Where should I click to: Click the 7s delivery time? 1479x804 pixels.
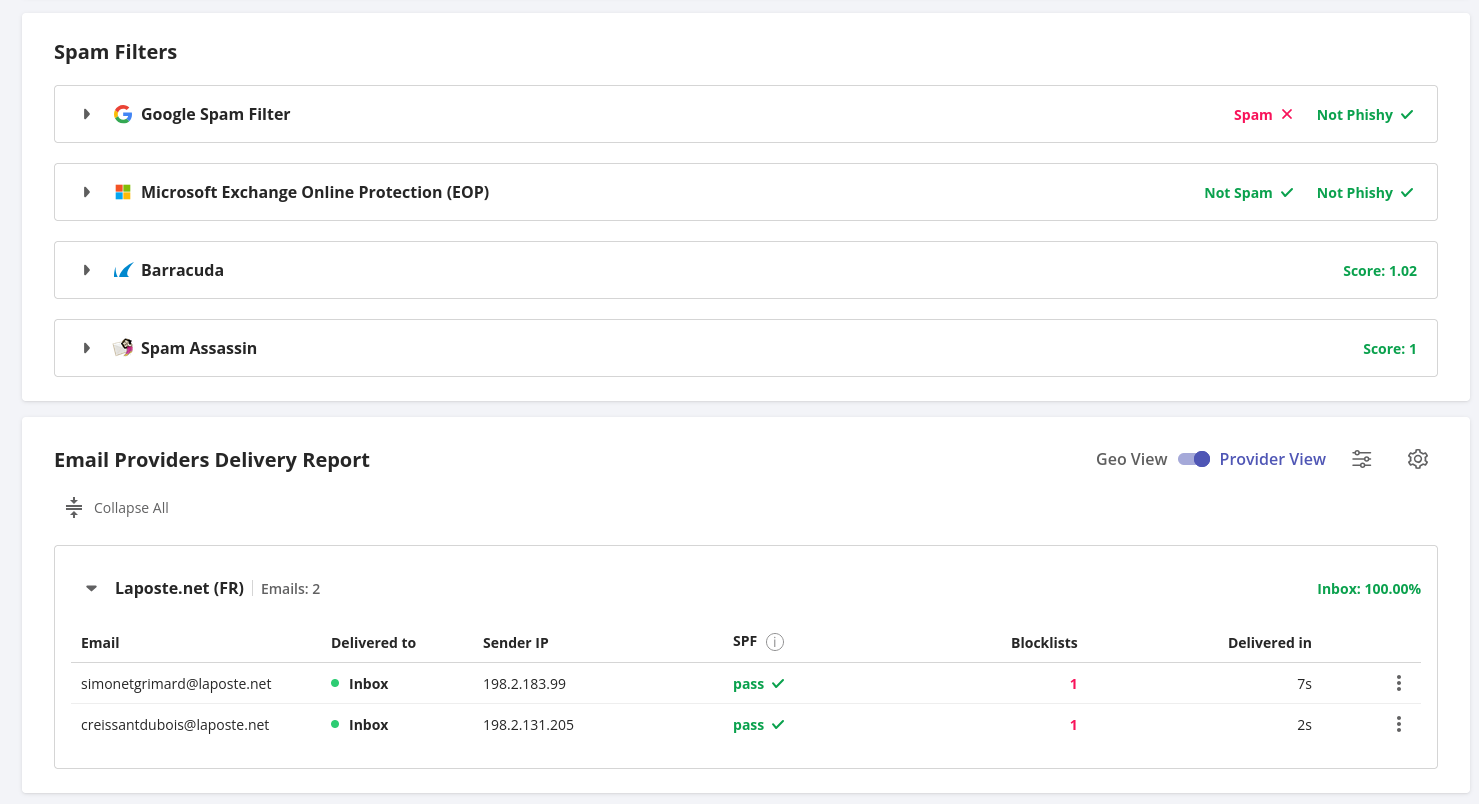(1304, 684)
